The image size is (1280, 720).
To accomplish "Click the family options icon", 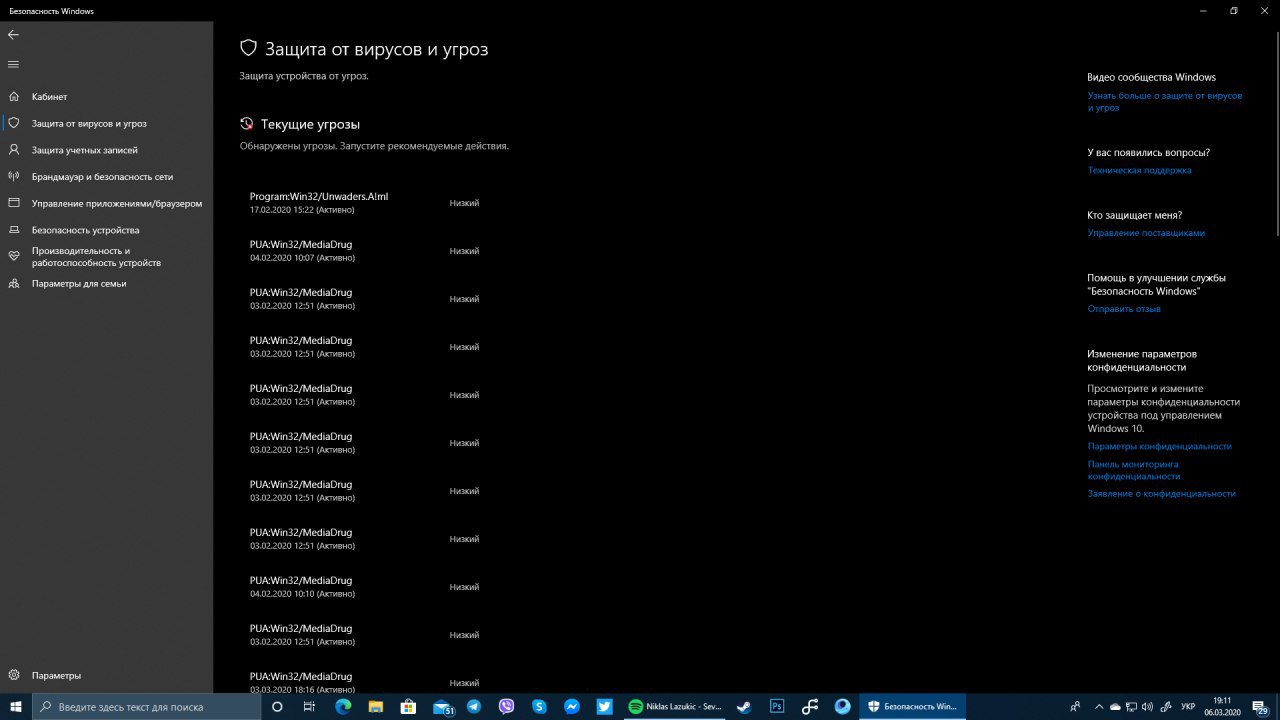I will point(14,283).
